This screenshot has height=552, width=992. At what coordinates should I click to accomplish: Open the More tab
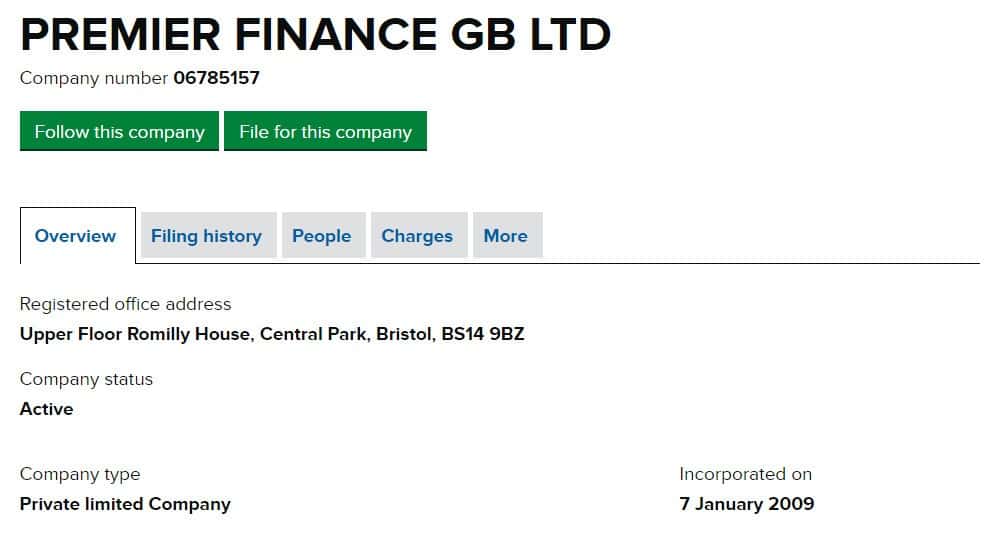pyautogui.click(x=506, y=236)
